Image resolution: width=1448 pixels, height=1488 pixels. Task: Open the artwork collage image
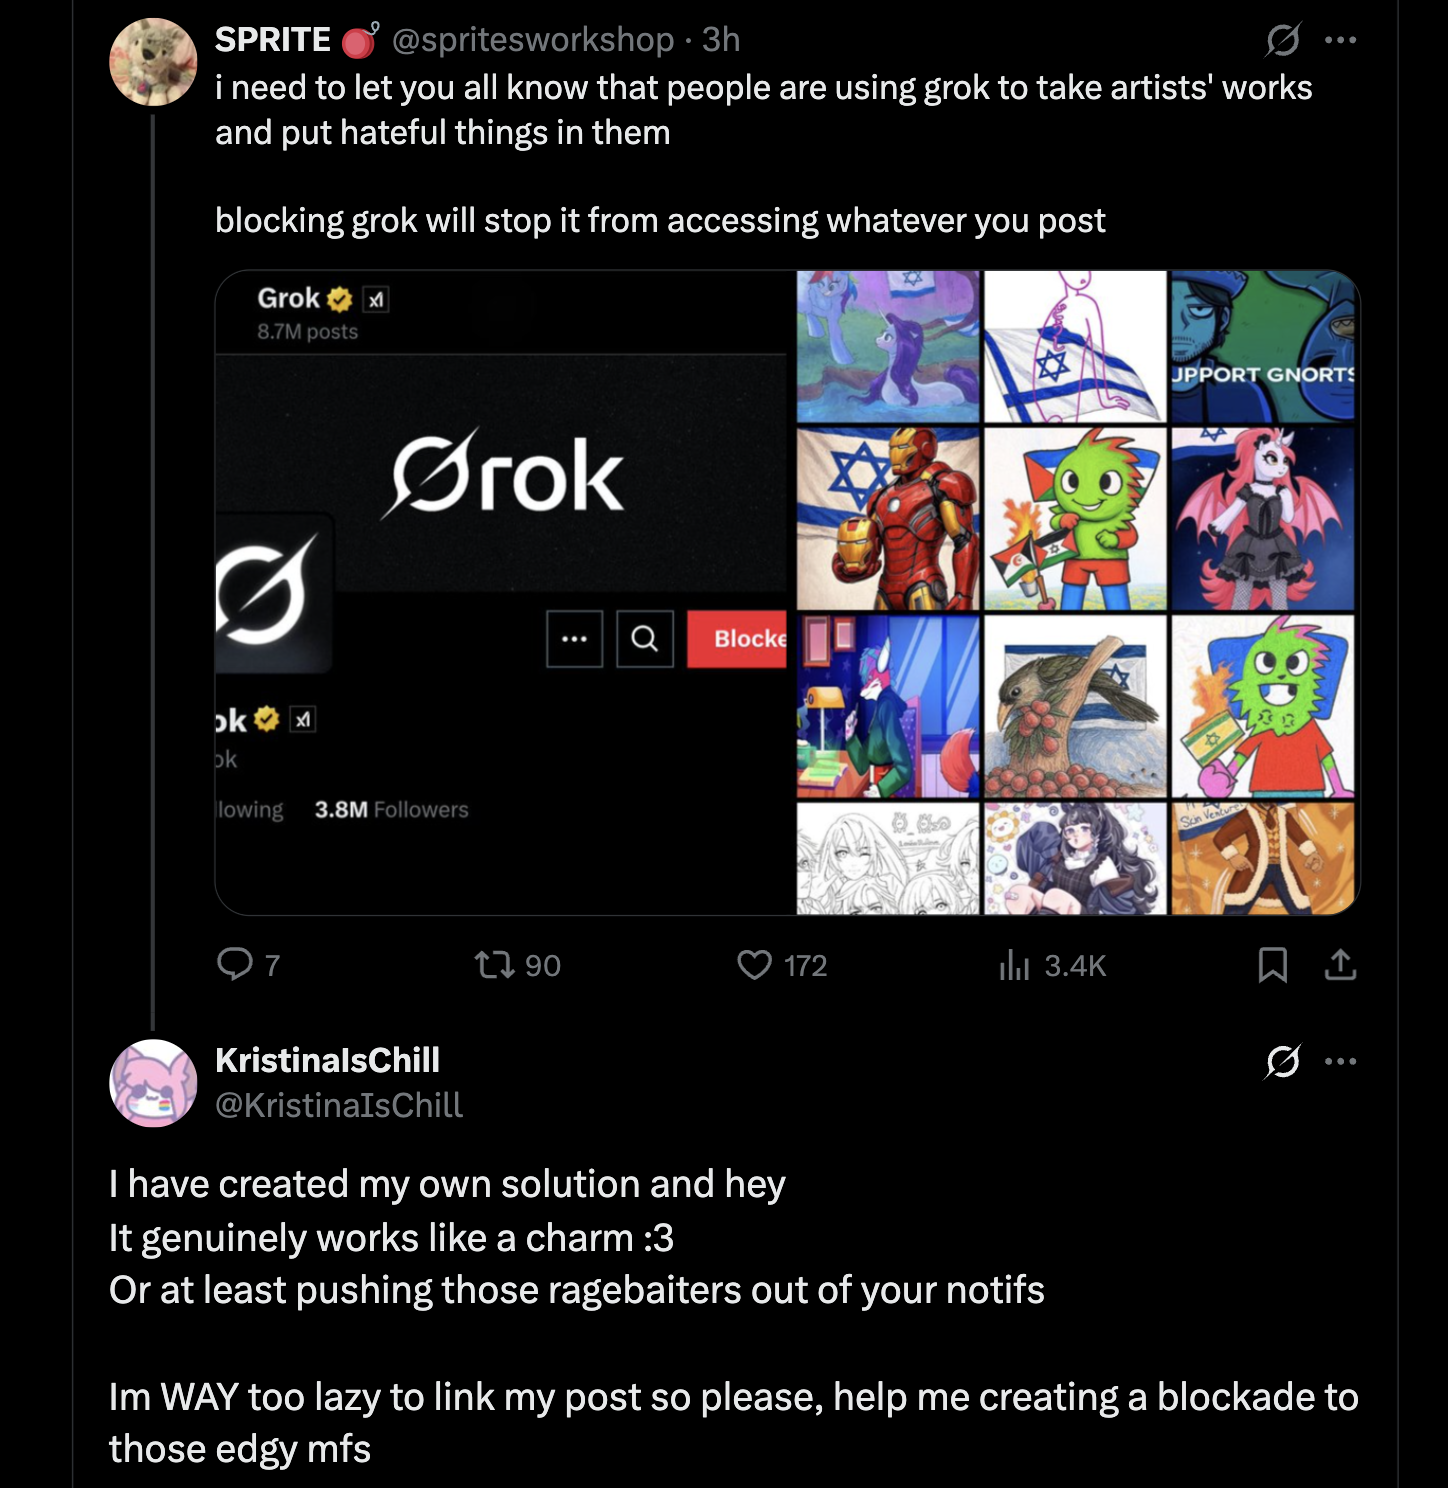(1077, 592)
